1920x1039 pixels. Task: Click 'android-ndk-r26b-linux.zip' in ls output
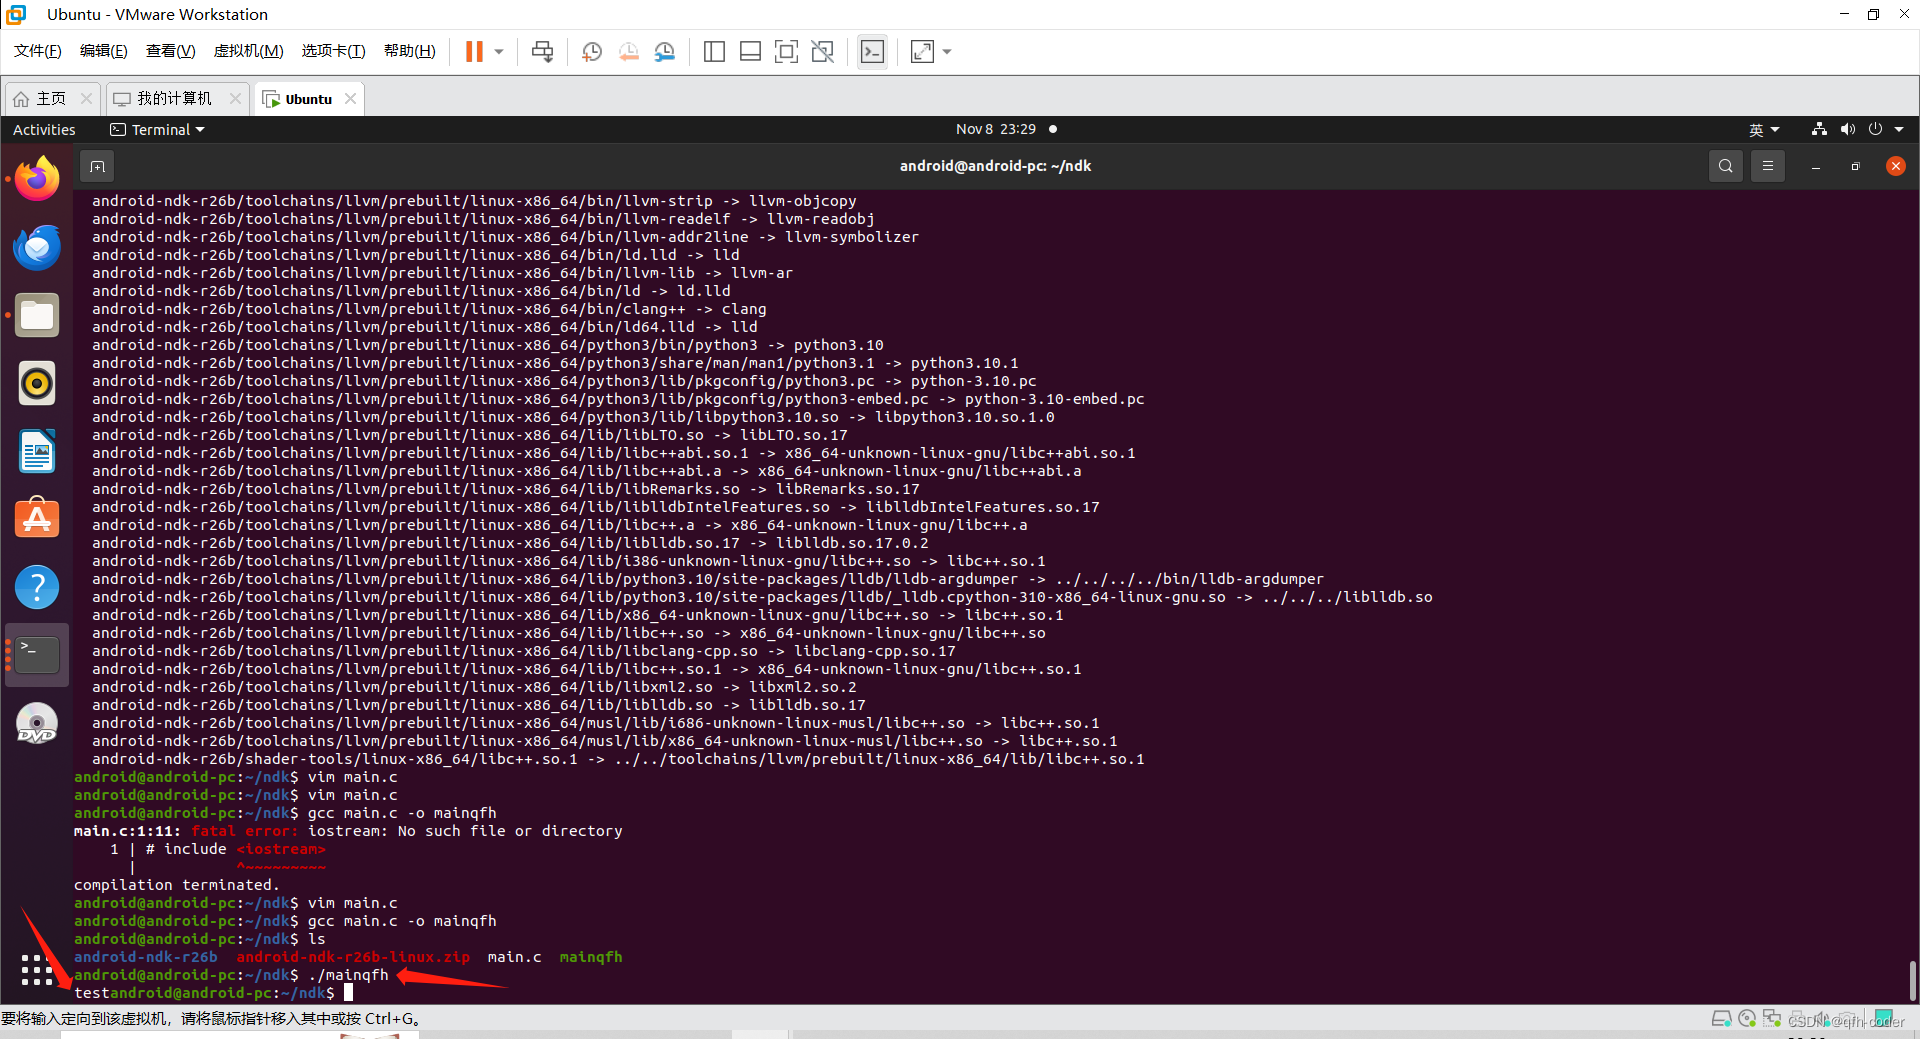click(353, 957)
